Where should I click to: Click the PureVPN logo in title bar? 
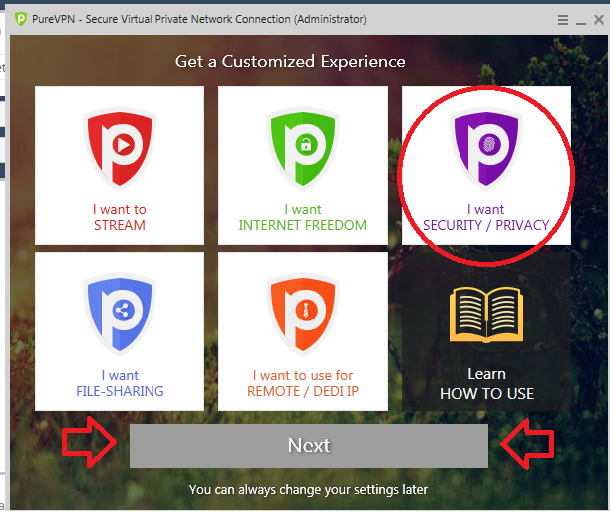tap(21, 19)
